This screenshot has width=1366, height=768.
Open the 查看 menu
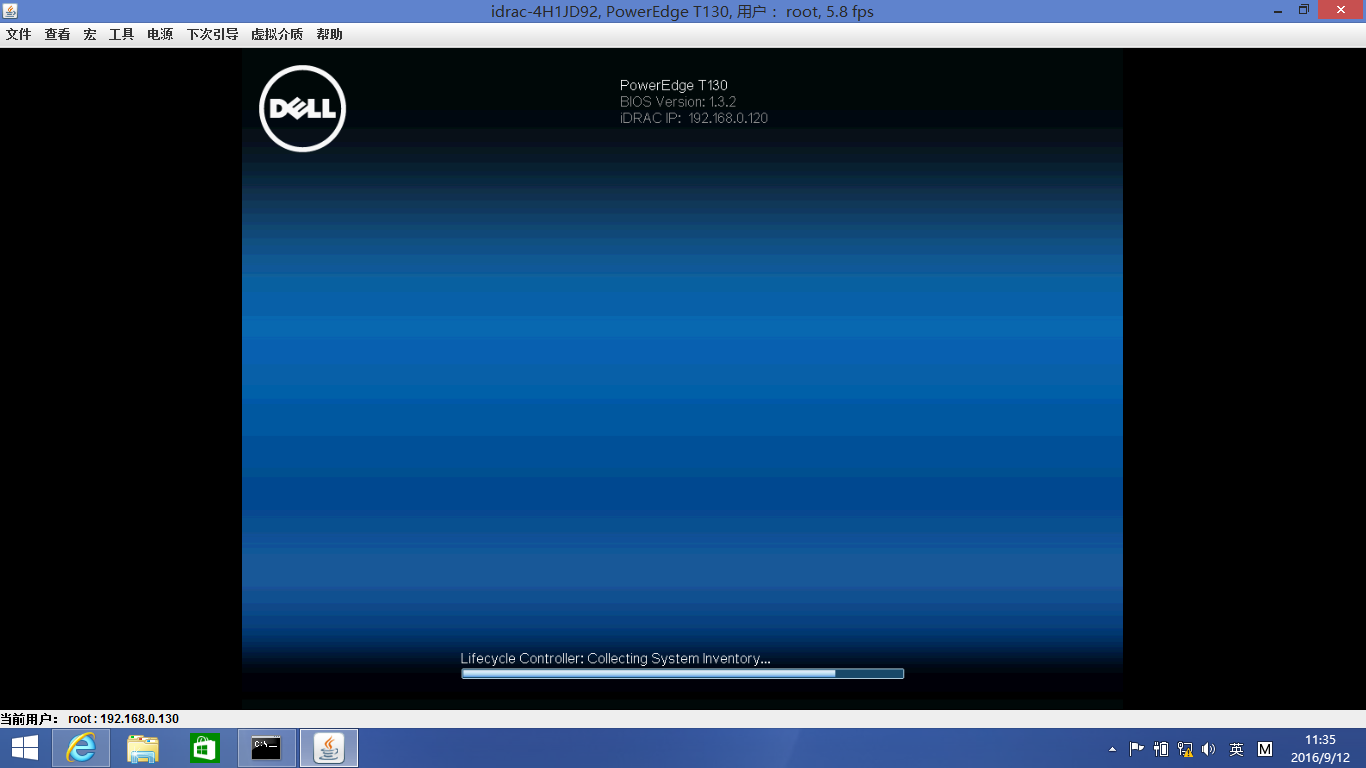point(57,34)
